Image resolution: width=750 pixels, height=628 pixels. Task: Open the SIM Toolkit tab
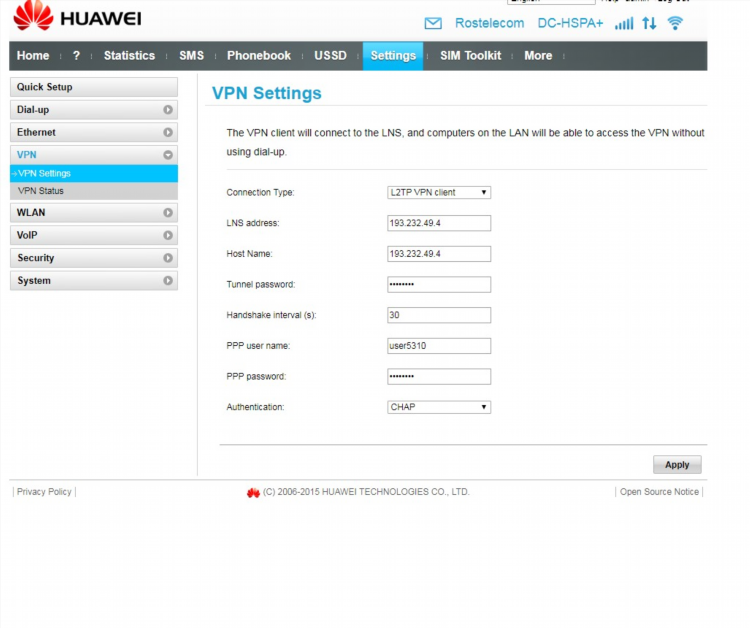click(471, 55)
